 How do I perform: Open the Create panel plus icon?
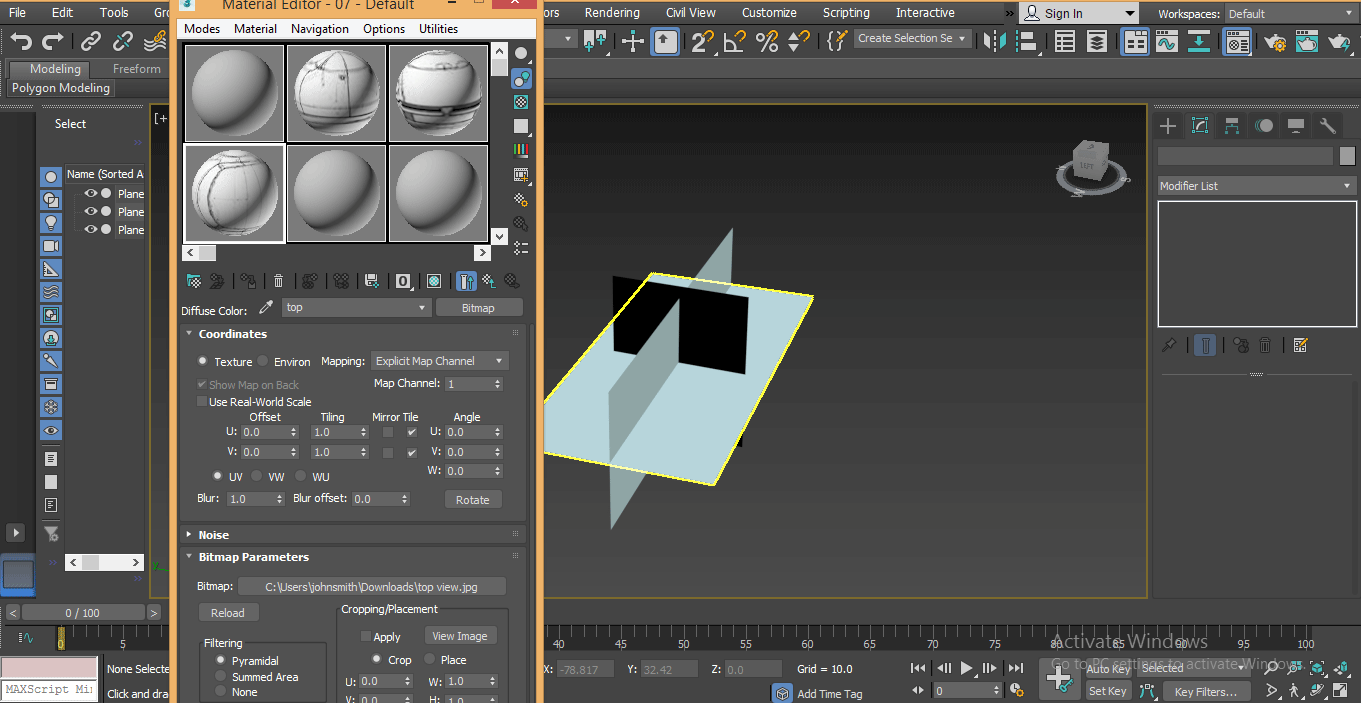[x=1167, y=126]
